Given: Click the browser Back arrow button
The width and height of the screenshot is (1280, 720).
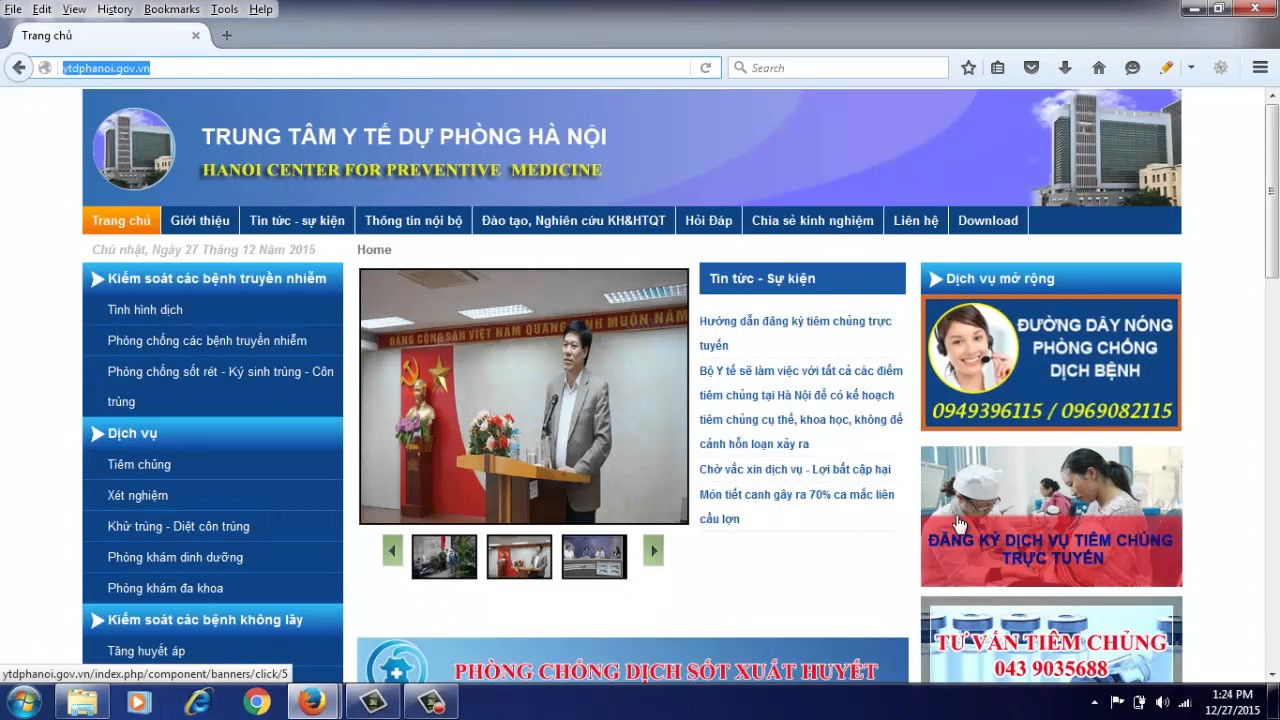Looking at the screenshot, I should 19,68.
